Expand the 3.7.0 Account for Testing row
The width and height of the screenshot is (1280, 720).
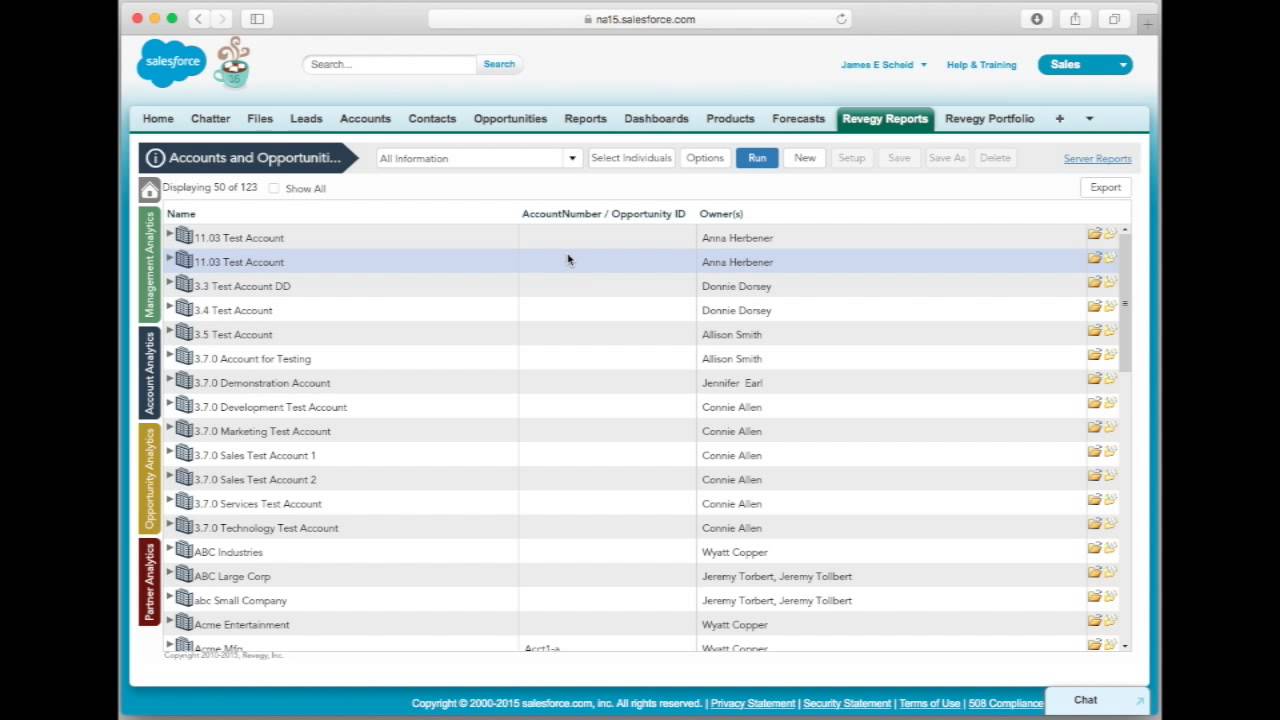pyautogui.click(x=170, y=355)
